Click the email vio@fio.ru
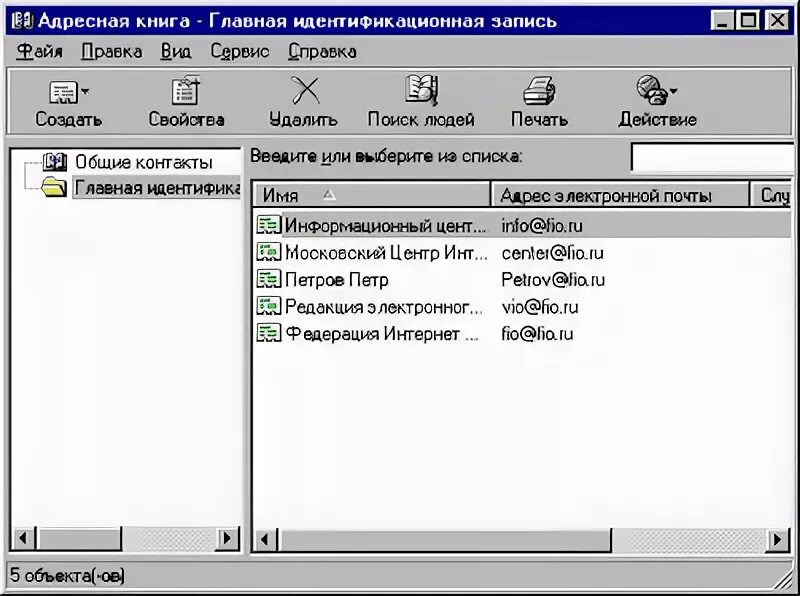This screenshot has width=800, height=596. [x=540, y=307]
